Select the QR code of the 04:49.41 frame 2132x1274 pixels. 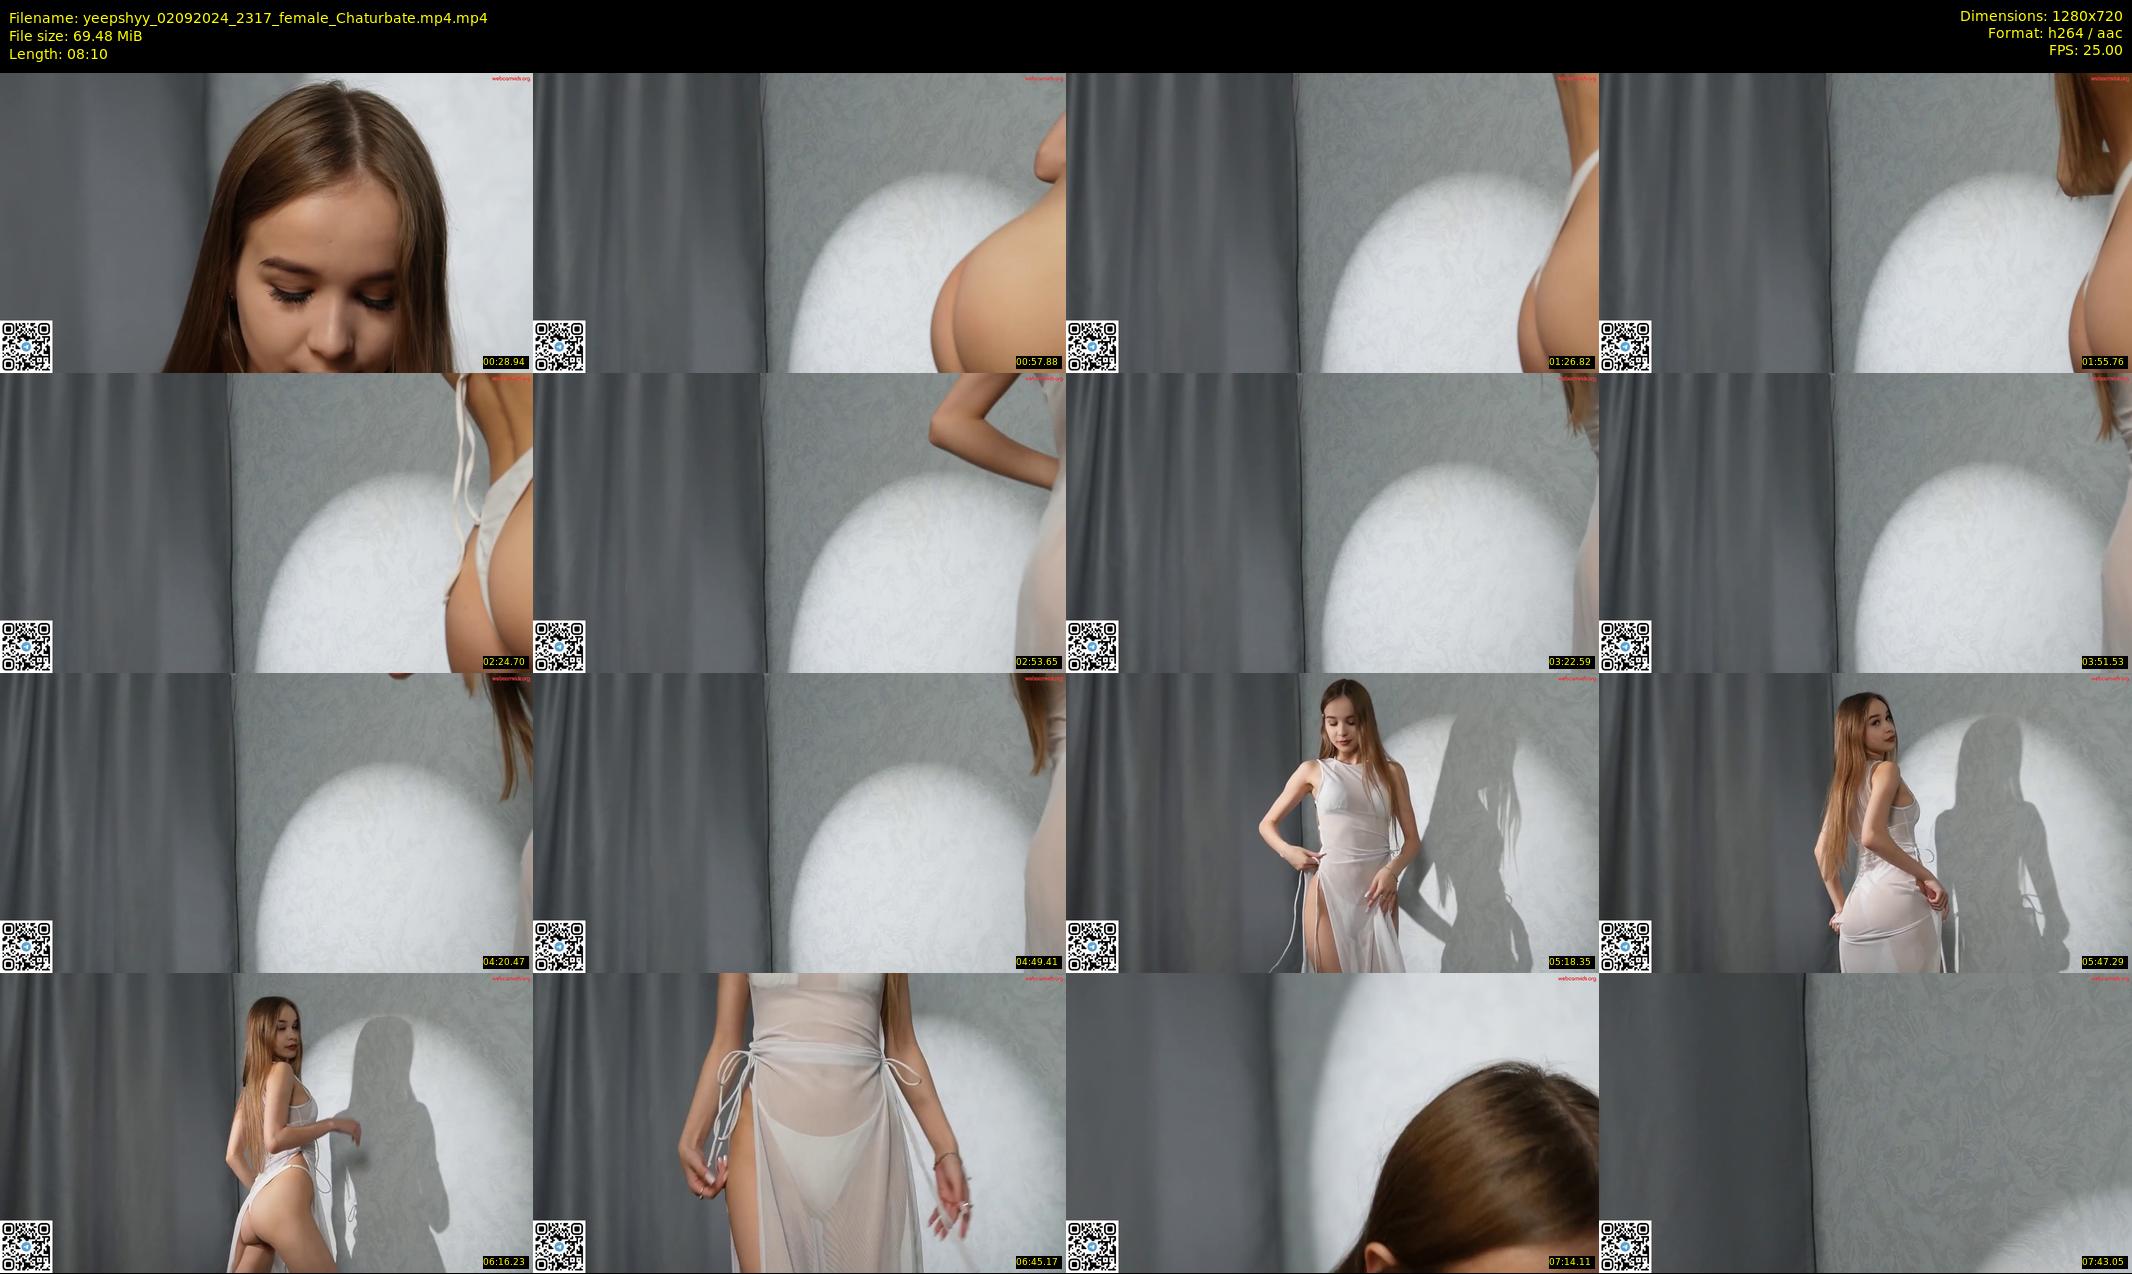click(x=559, y=946)
